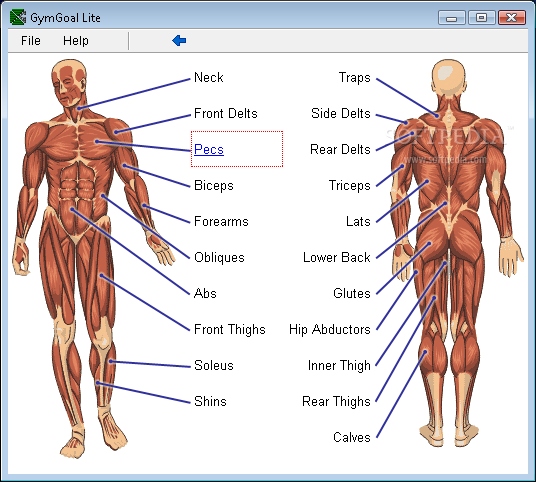536x482 pixels.
Task: Select the Traps label
Action: point(354,78)
